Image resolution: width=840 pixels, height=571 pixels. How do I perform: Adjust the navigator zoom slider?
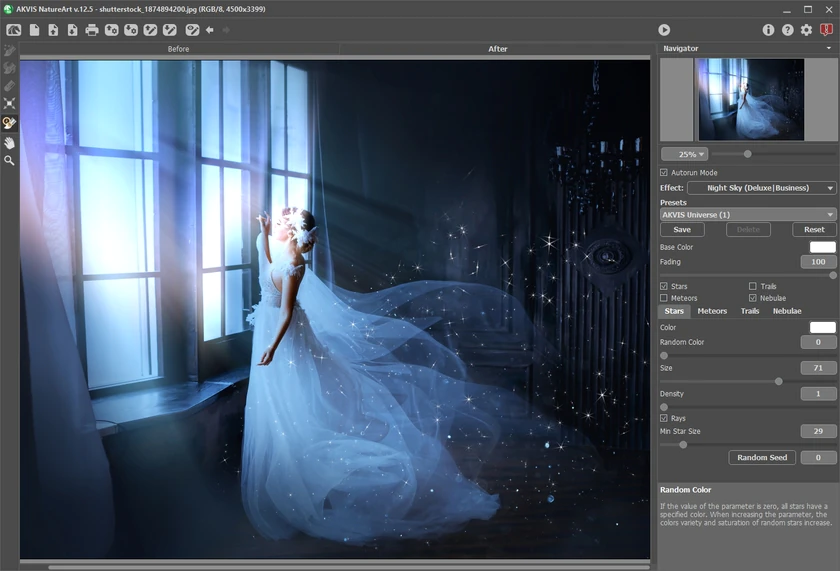tap(747, 154)
